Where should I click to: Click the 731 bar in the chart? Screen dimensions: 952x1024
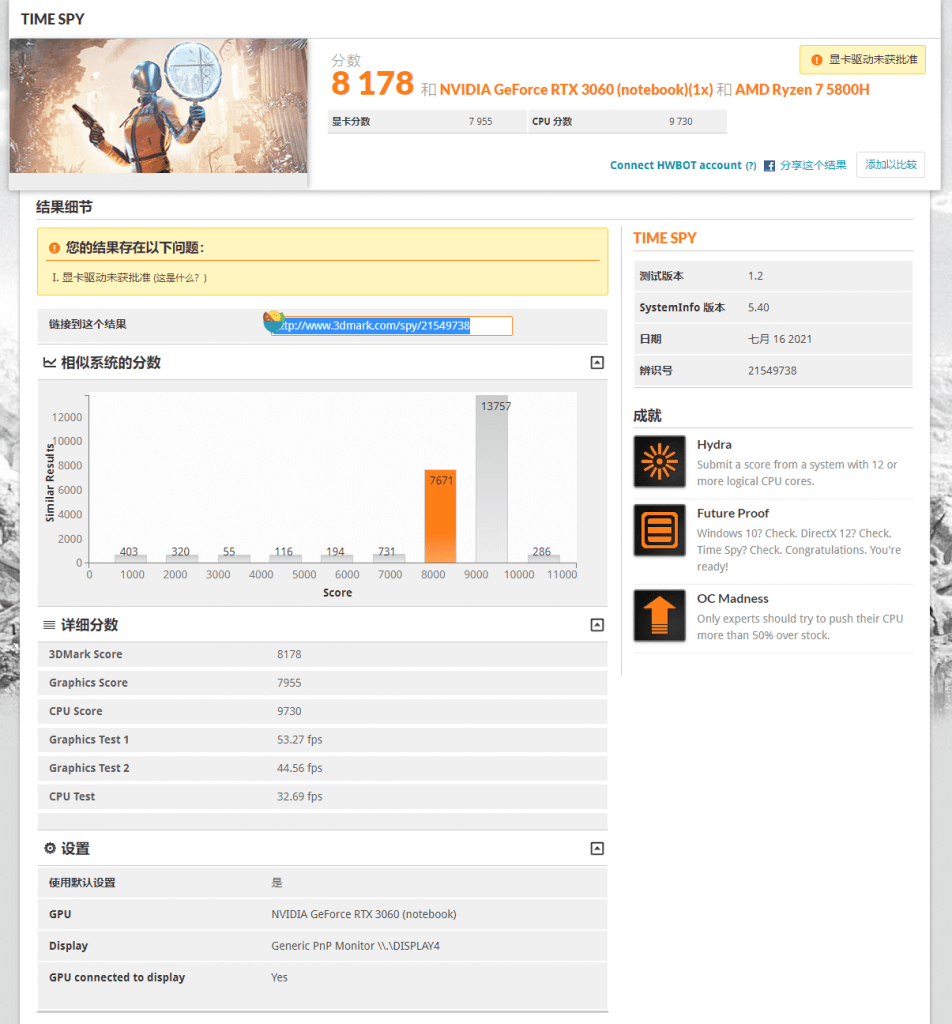click(389, 558)
